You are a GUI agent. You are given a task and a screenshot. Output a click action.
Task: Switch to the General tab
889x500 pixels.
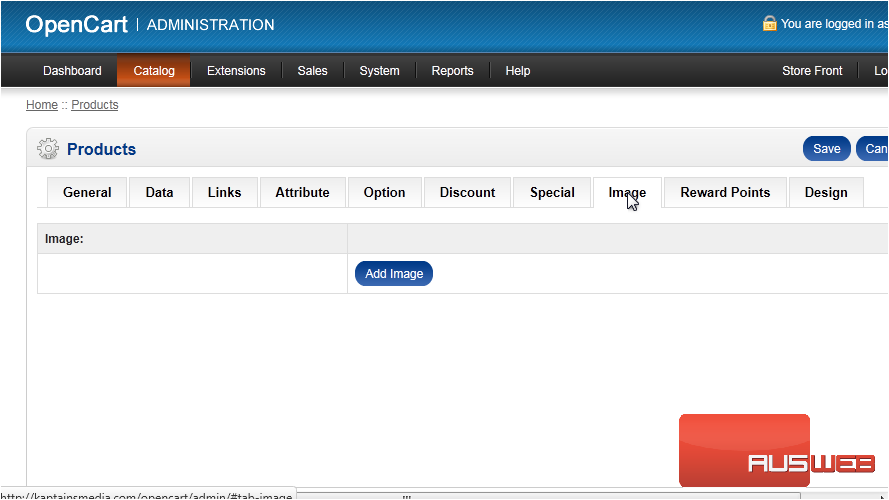[x=87, y=193]
